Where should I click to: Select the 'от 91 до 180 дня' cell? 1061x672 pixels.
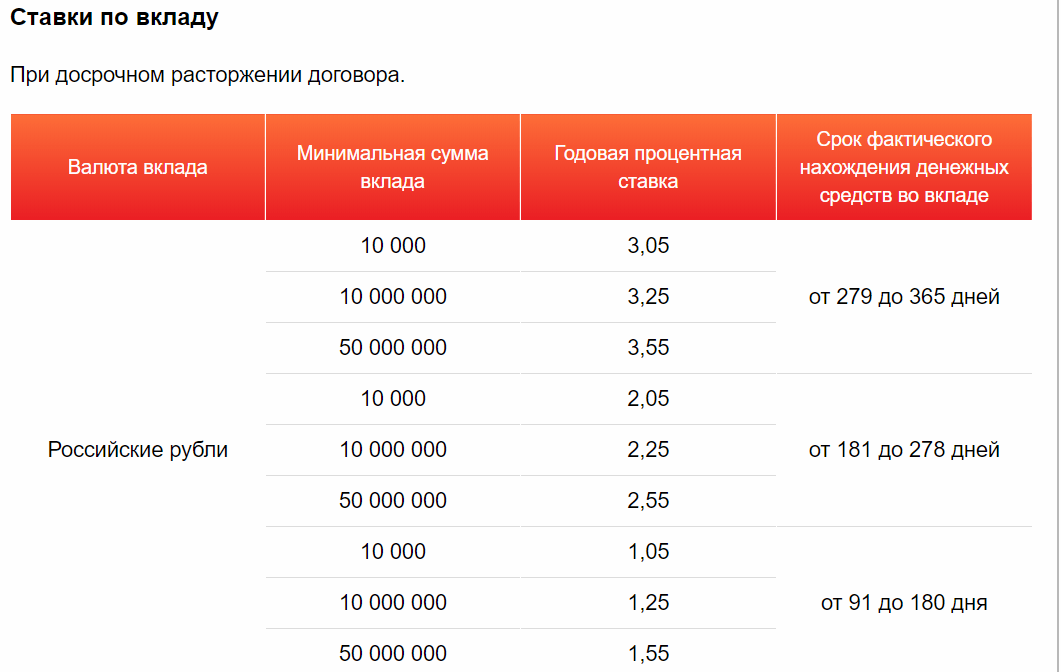(x=904, y=602)
